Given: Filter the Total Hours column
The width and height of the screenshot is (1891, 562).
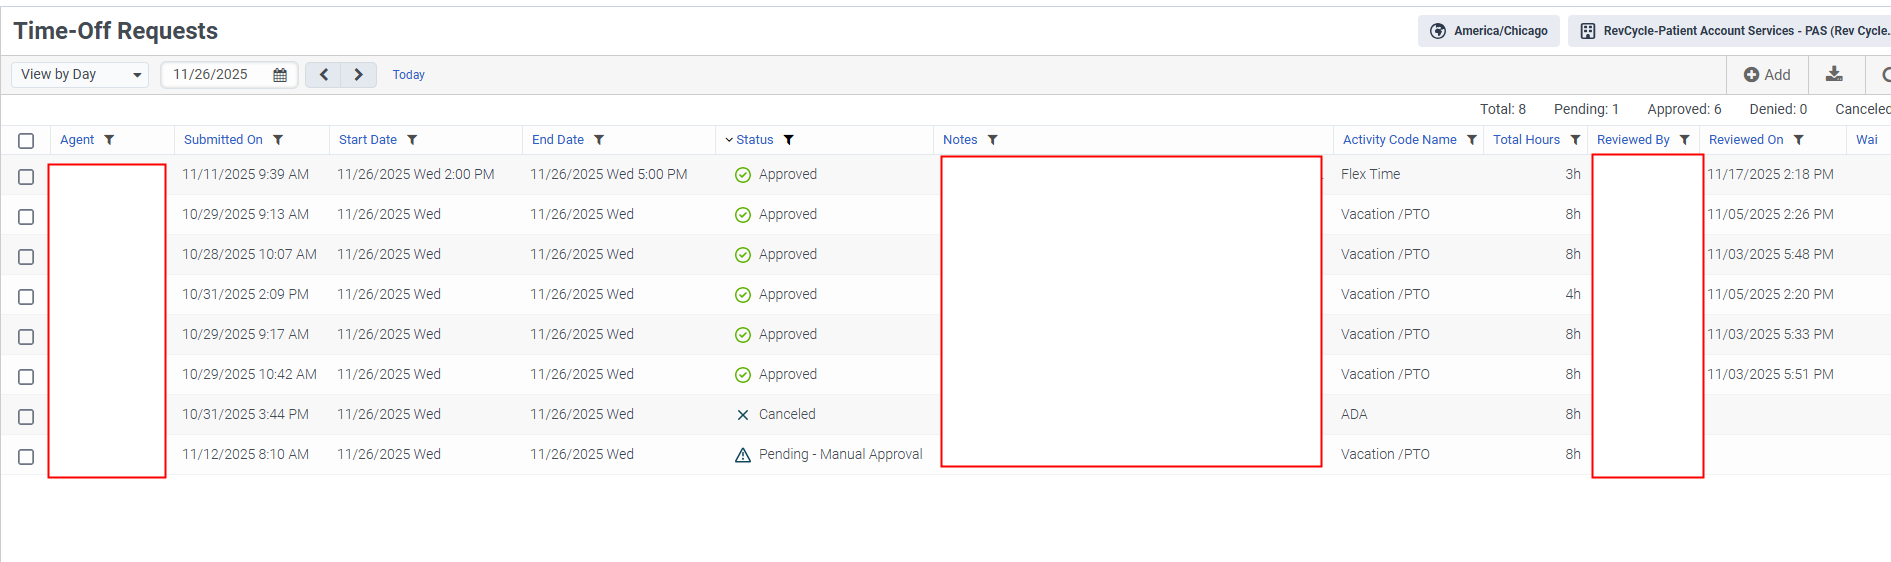Looking at the screenshot, I should [x=1575, y=140].
